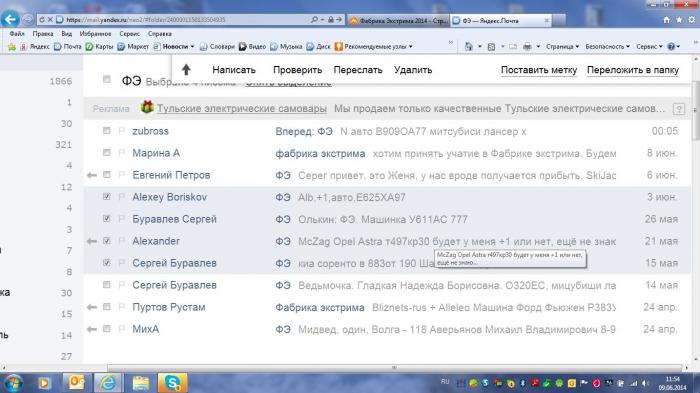Open the Избранное menu
This screenshot has height=393, width=700.
point(95,33)
